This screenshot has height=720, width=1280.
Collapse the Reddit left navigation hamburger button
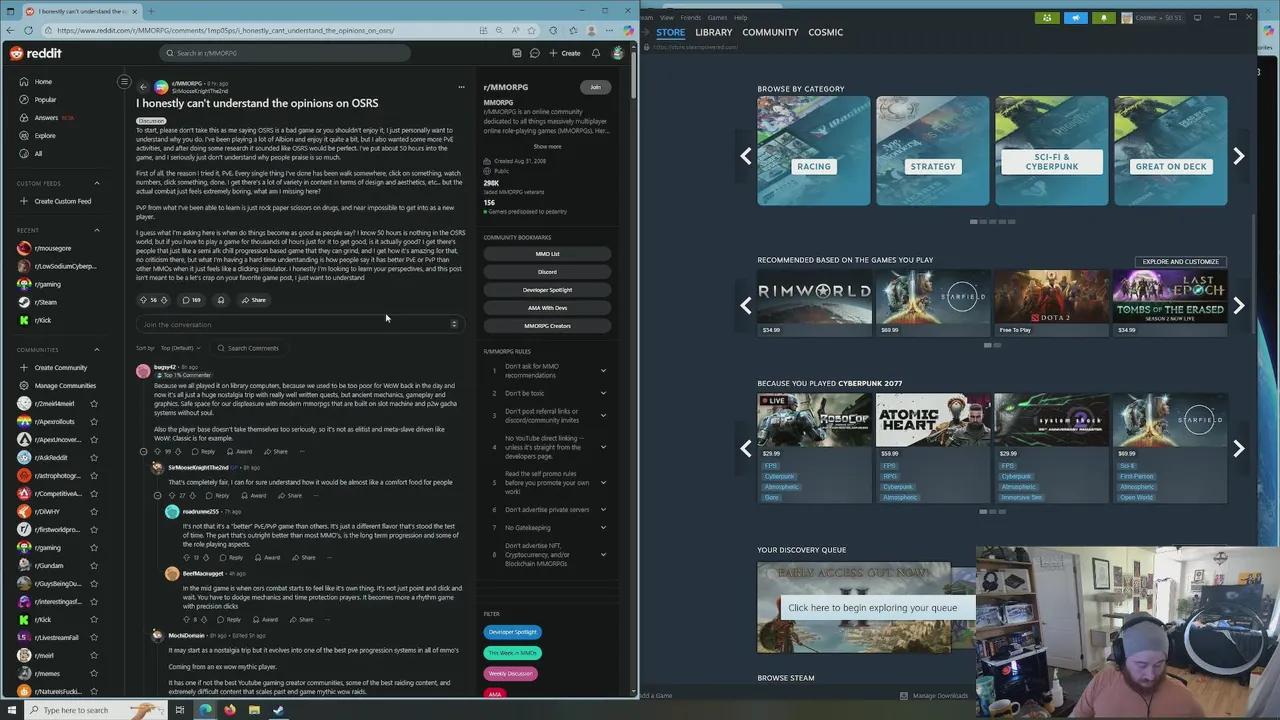point(124,81)
